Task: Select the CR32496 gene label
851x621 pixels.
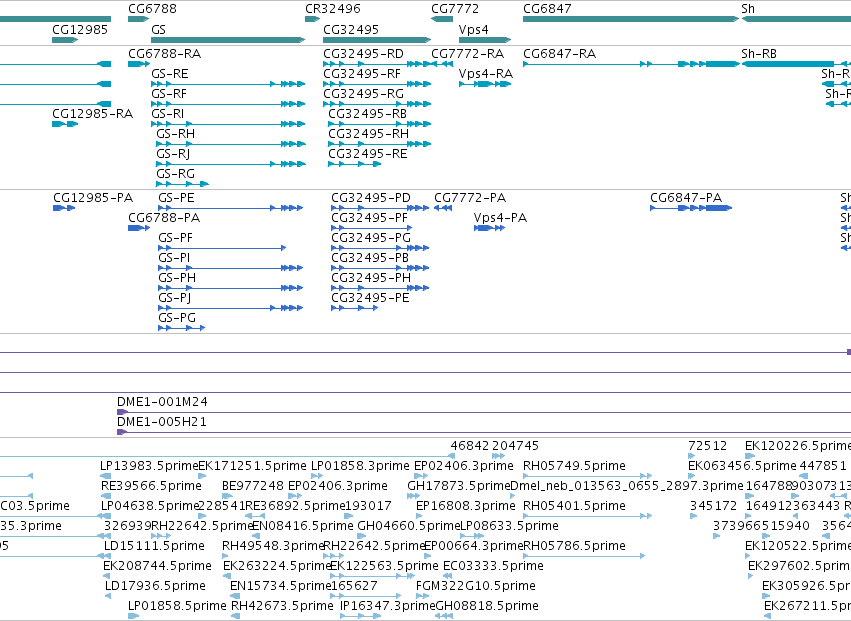Action: coord(333,9)
